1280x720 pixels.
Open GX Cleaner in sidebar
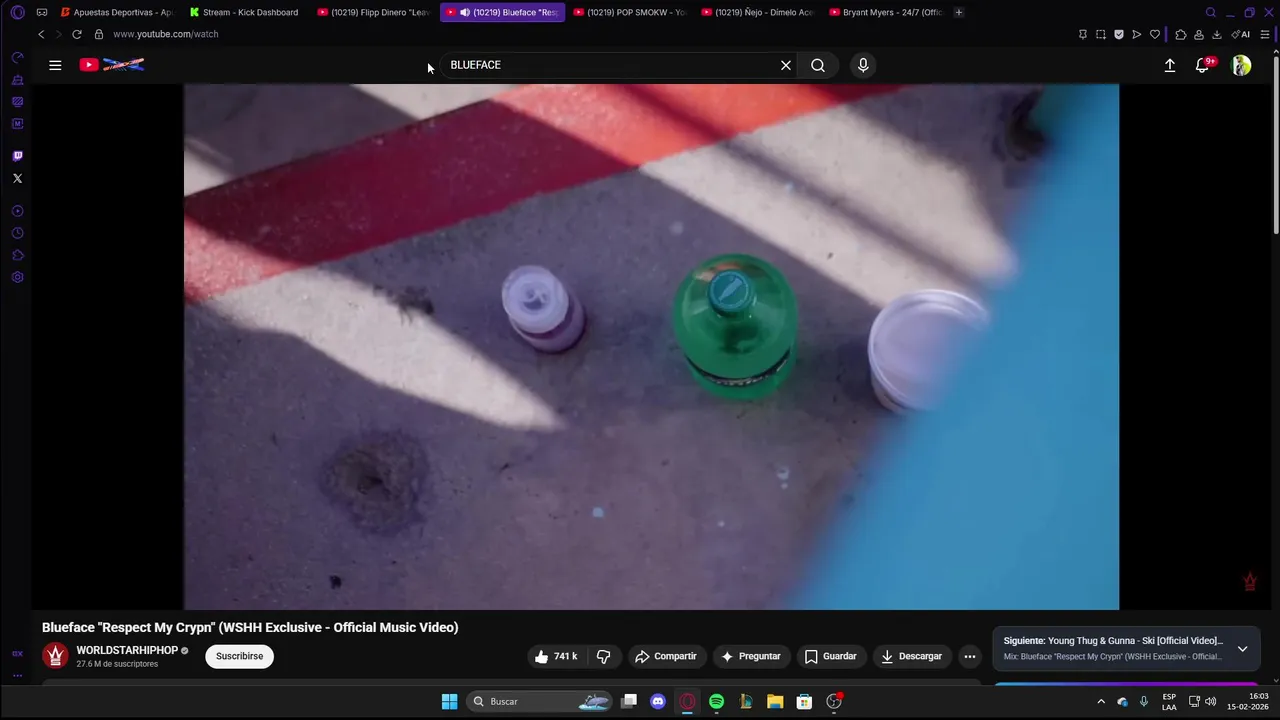(17, 80)
